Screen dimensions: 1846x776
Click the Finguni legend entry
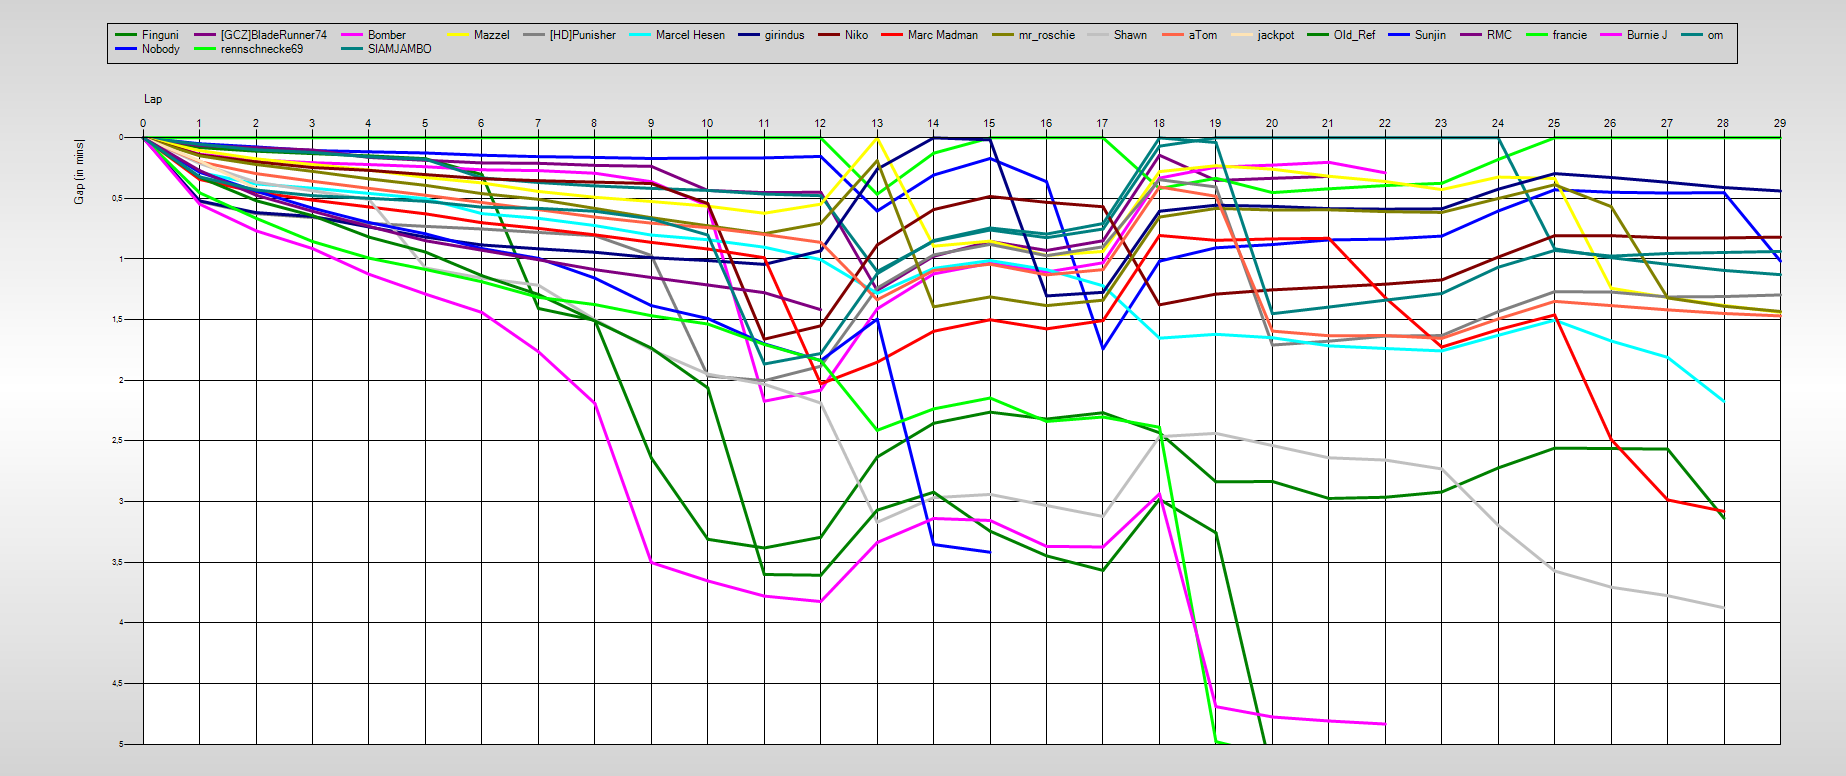tap(160, 35)
